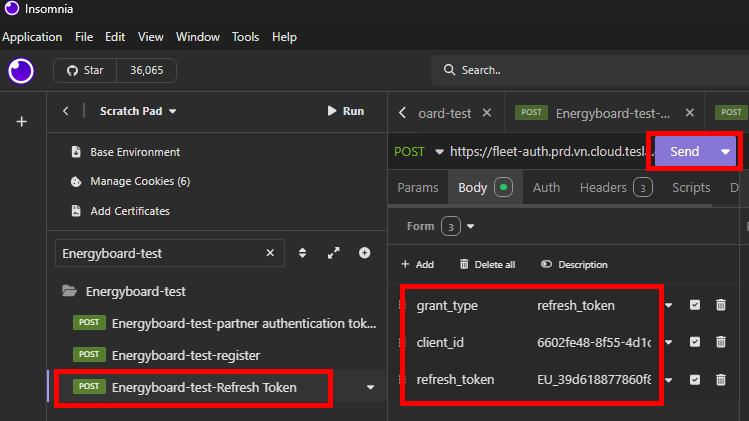Clear the Energyboard-test filter text
Viewport: 749px width, 421px height.
270,253
